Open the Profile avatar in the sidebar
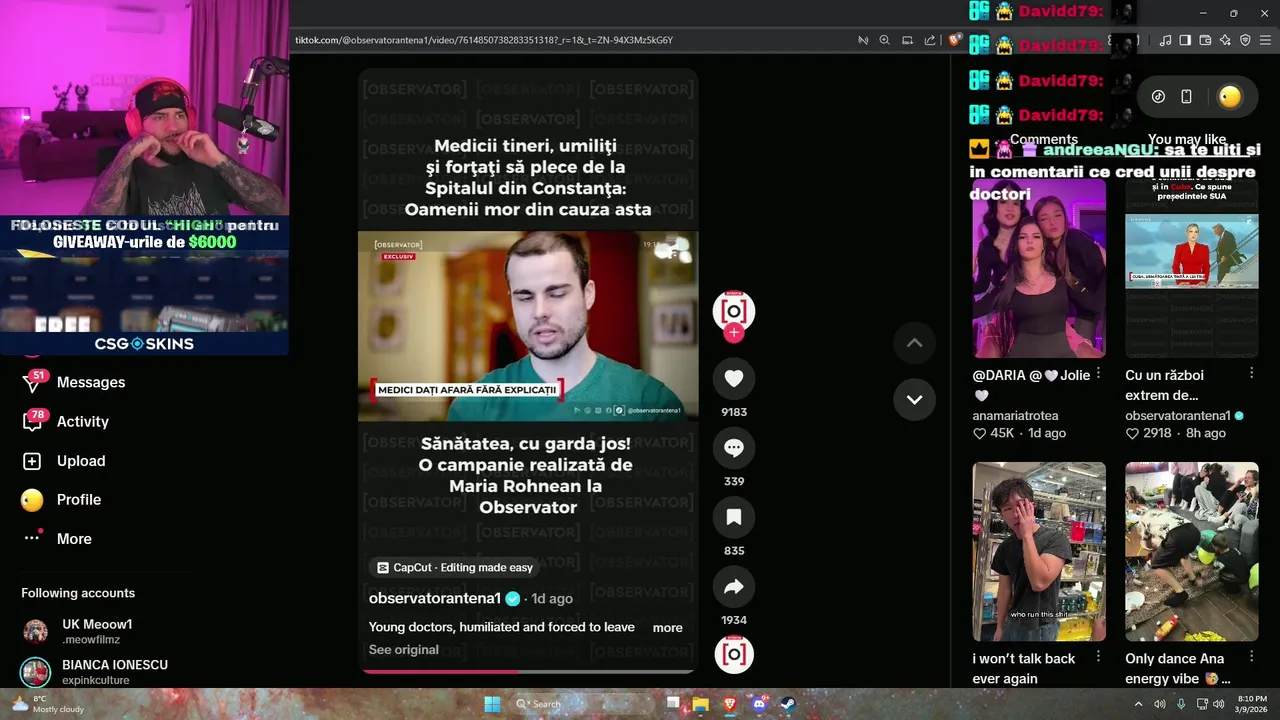The image size is (1280, 720). tap(32, 500)
